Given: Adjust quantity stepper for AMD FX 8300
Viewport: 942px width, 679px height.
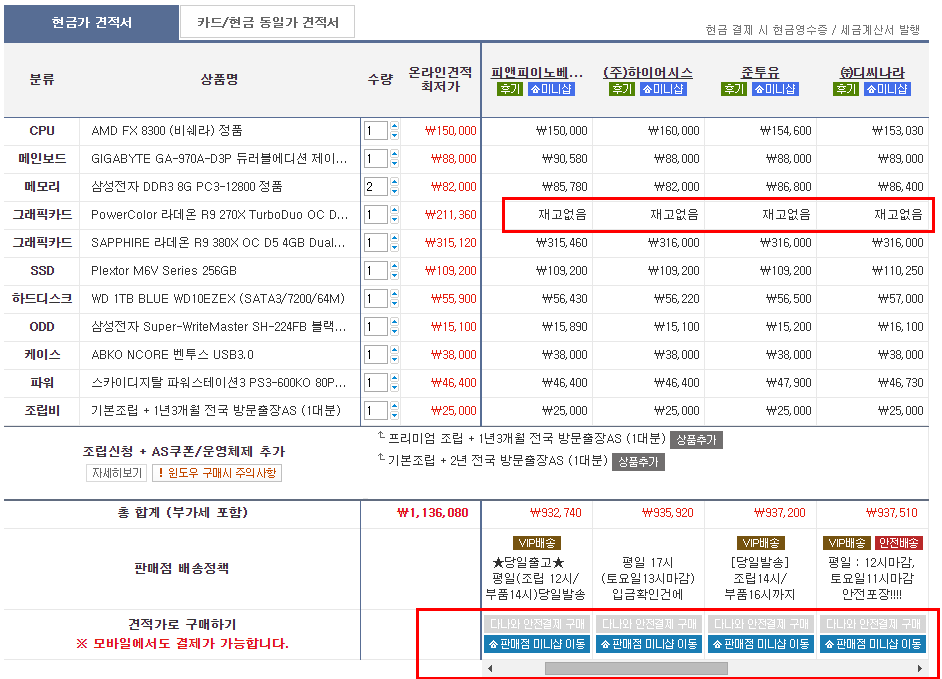Looking at the screenshot, I should coord(394,130).
